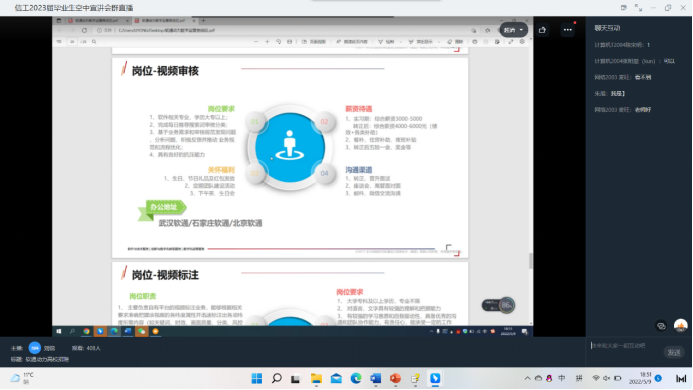The width and height of the screenshot is (693, 390).
Task: Open the weather widget showing 11°C
Action: click(22, 378)
